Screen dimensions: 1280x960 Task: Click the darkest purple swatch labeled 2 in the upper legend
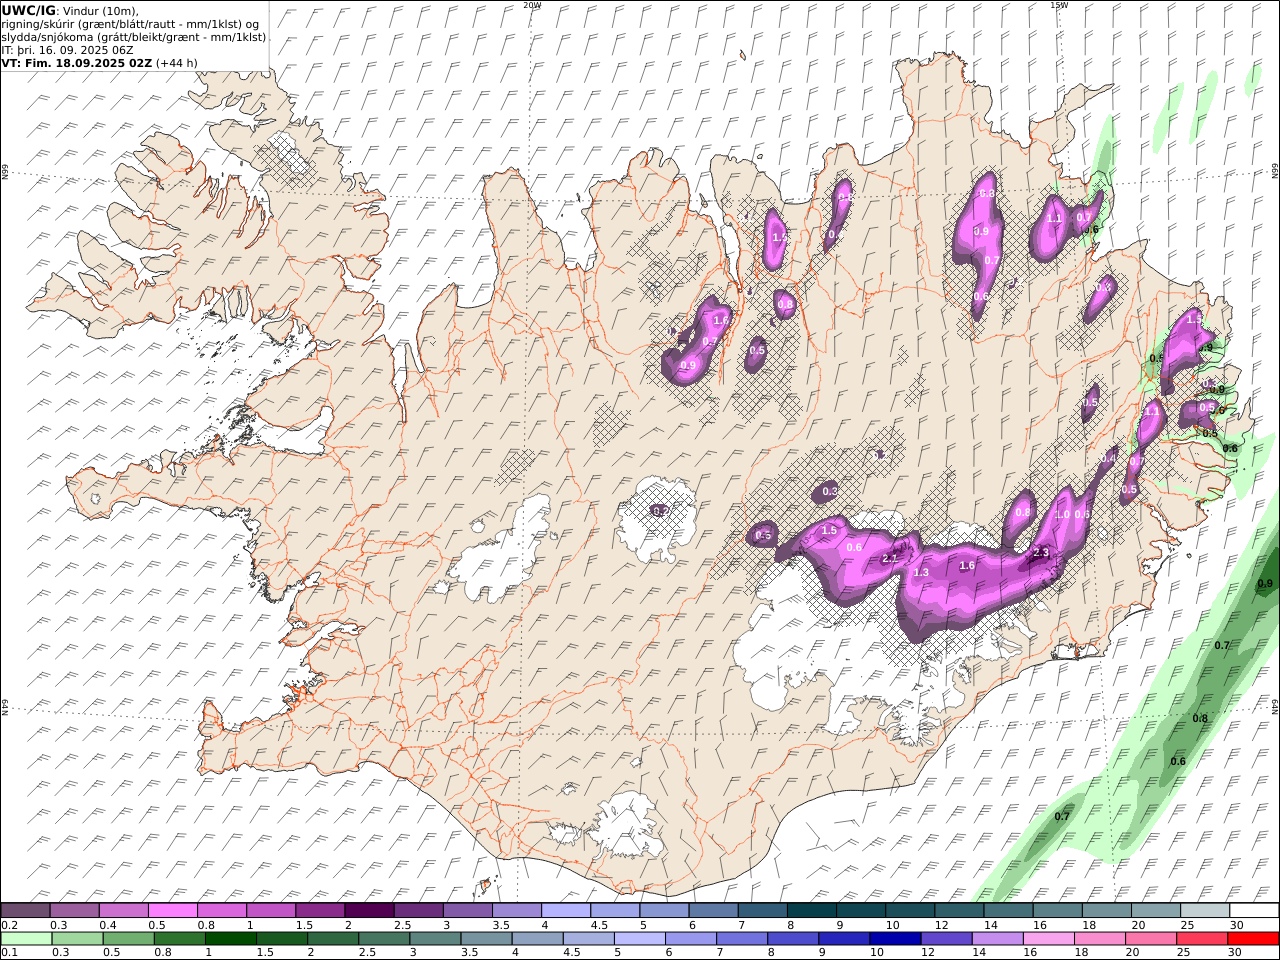click(368, 911)
